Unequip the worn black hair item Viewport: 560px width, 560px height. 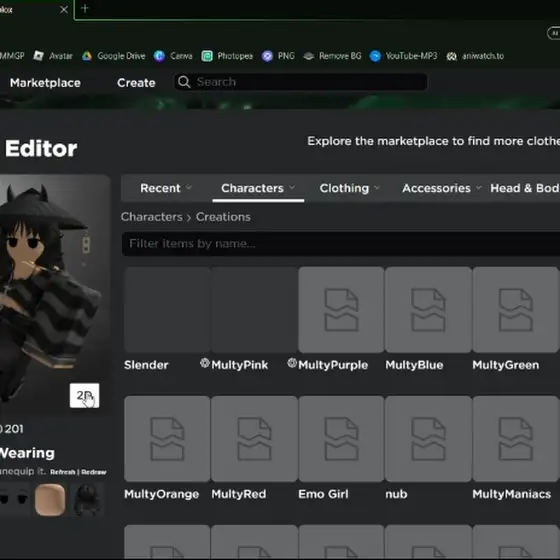tap(87, 499)
